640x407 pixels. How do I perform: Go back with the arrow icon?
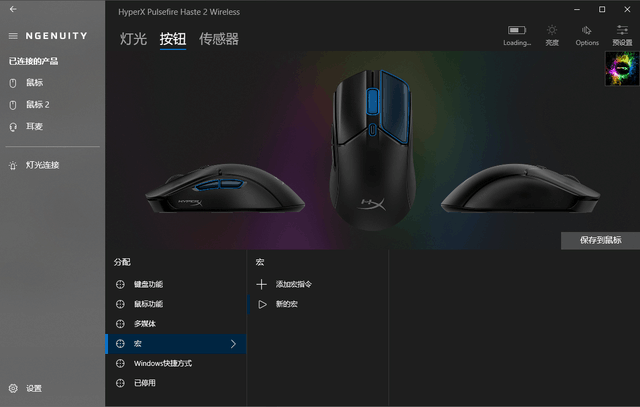(x=13, y=9)
